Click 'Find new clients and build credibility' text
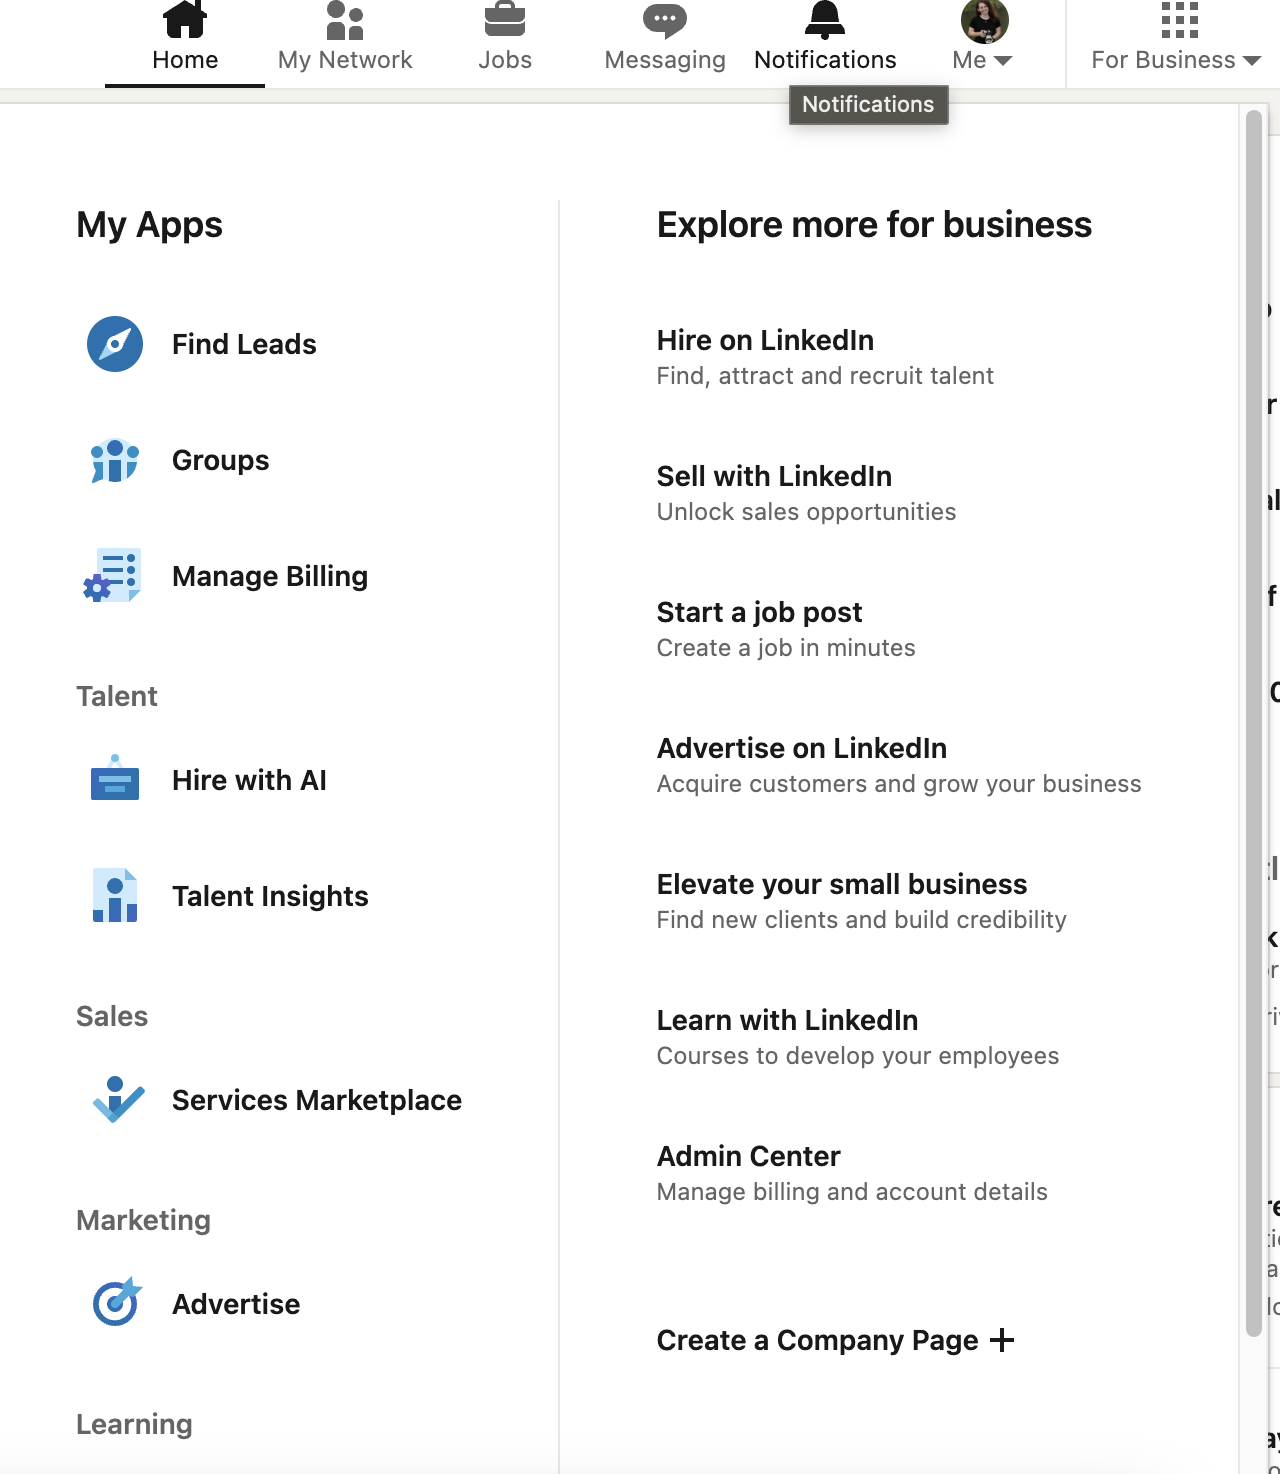 click(x=861, y=920)
